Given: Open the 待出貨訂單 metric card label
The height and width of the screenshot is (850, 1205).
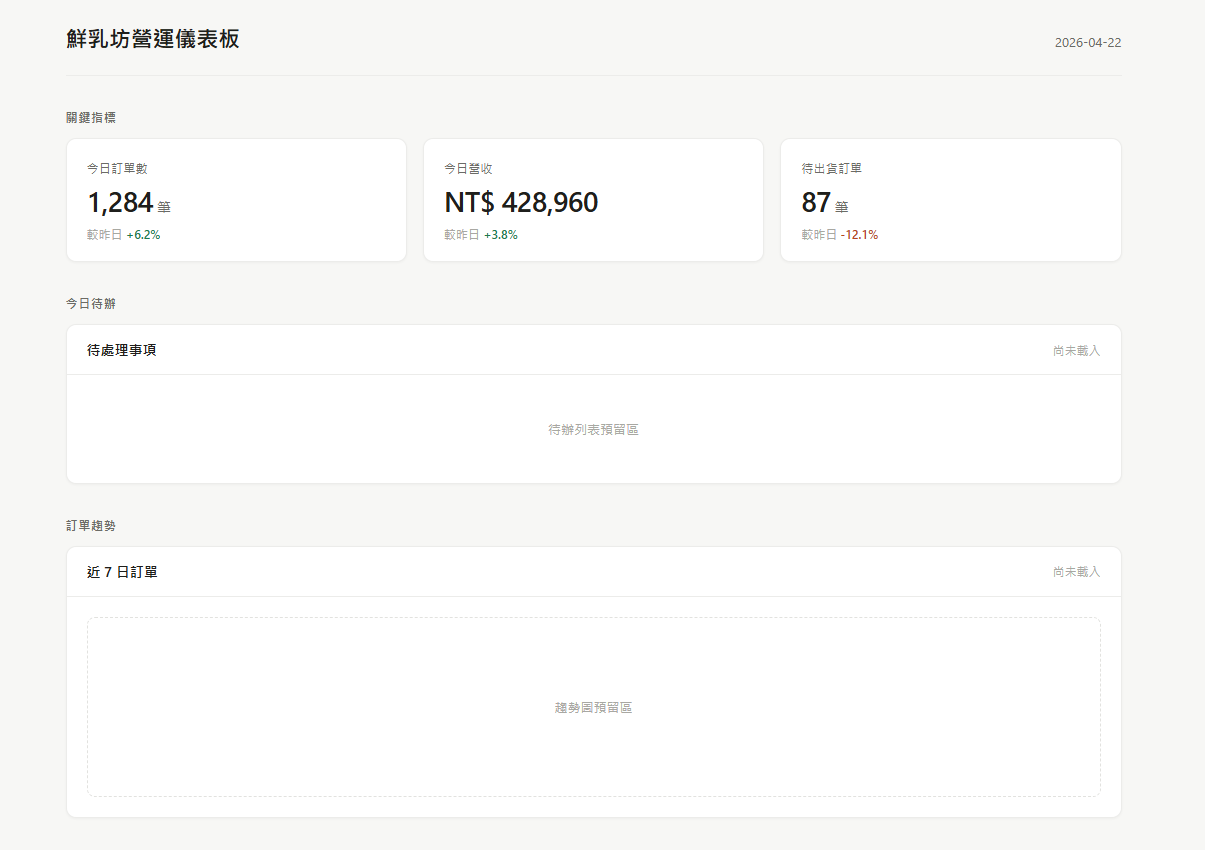Looking at the screenshot, I should point(831,169).
